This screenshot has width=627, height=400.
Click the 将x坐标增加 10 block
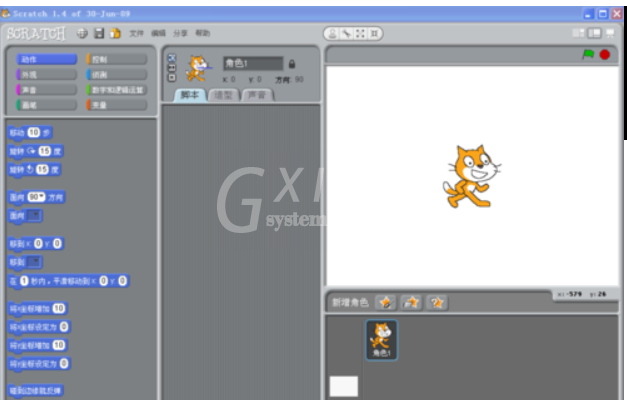[38, 308]
